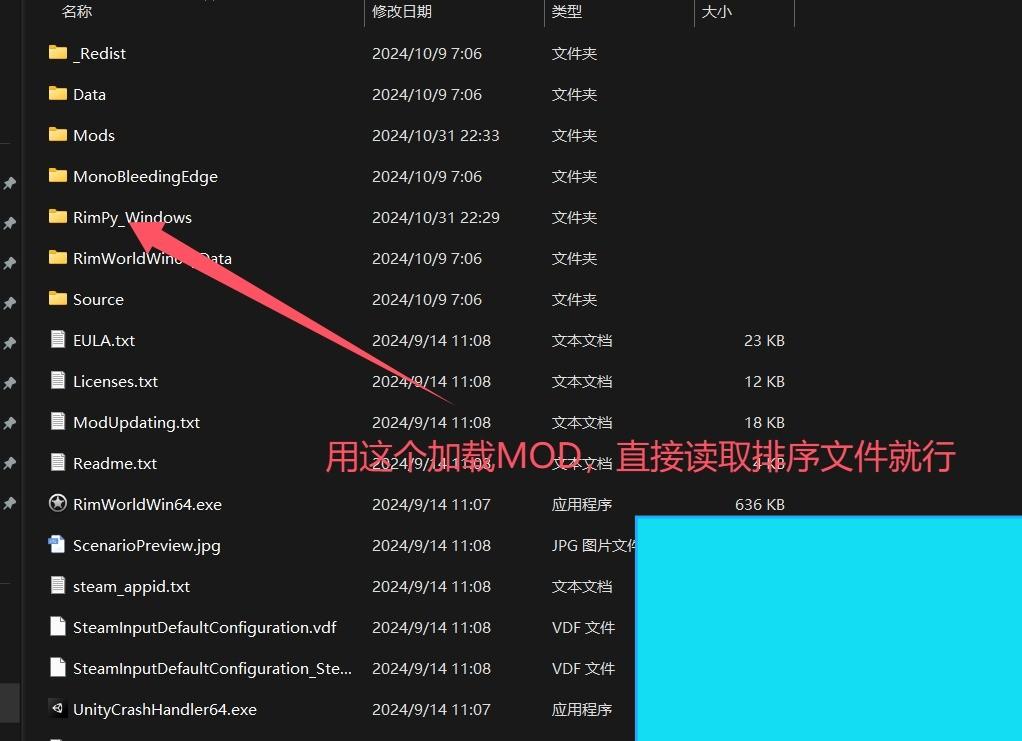Select the Data folder name

(89, 94)
